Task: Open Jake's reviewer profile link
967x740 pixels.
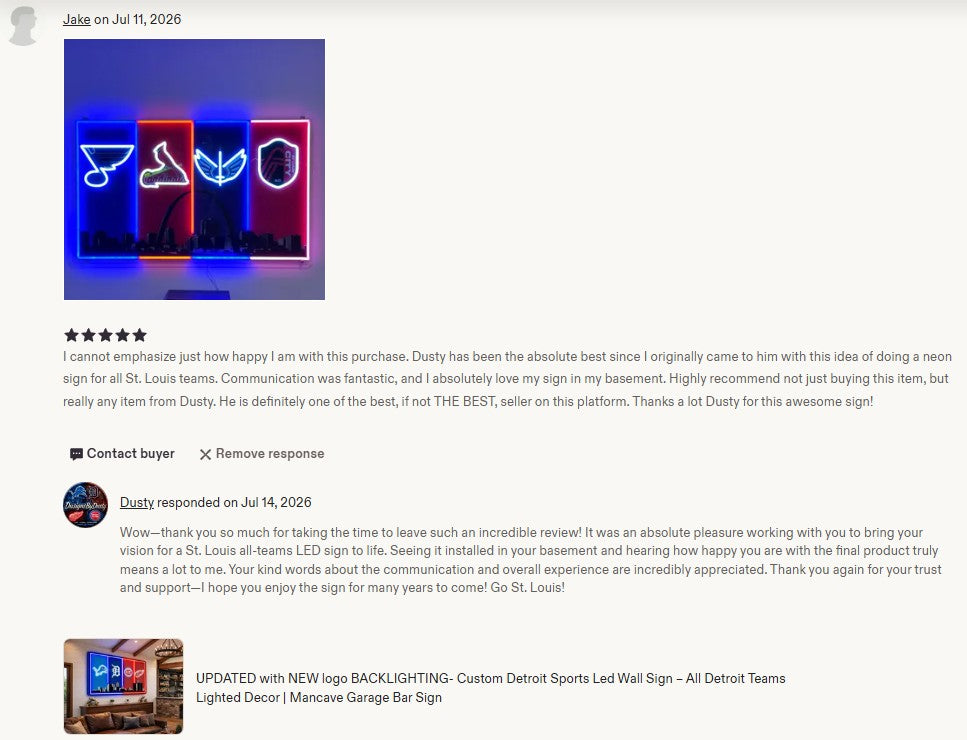Action: (76, 19)
